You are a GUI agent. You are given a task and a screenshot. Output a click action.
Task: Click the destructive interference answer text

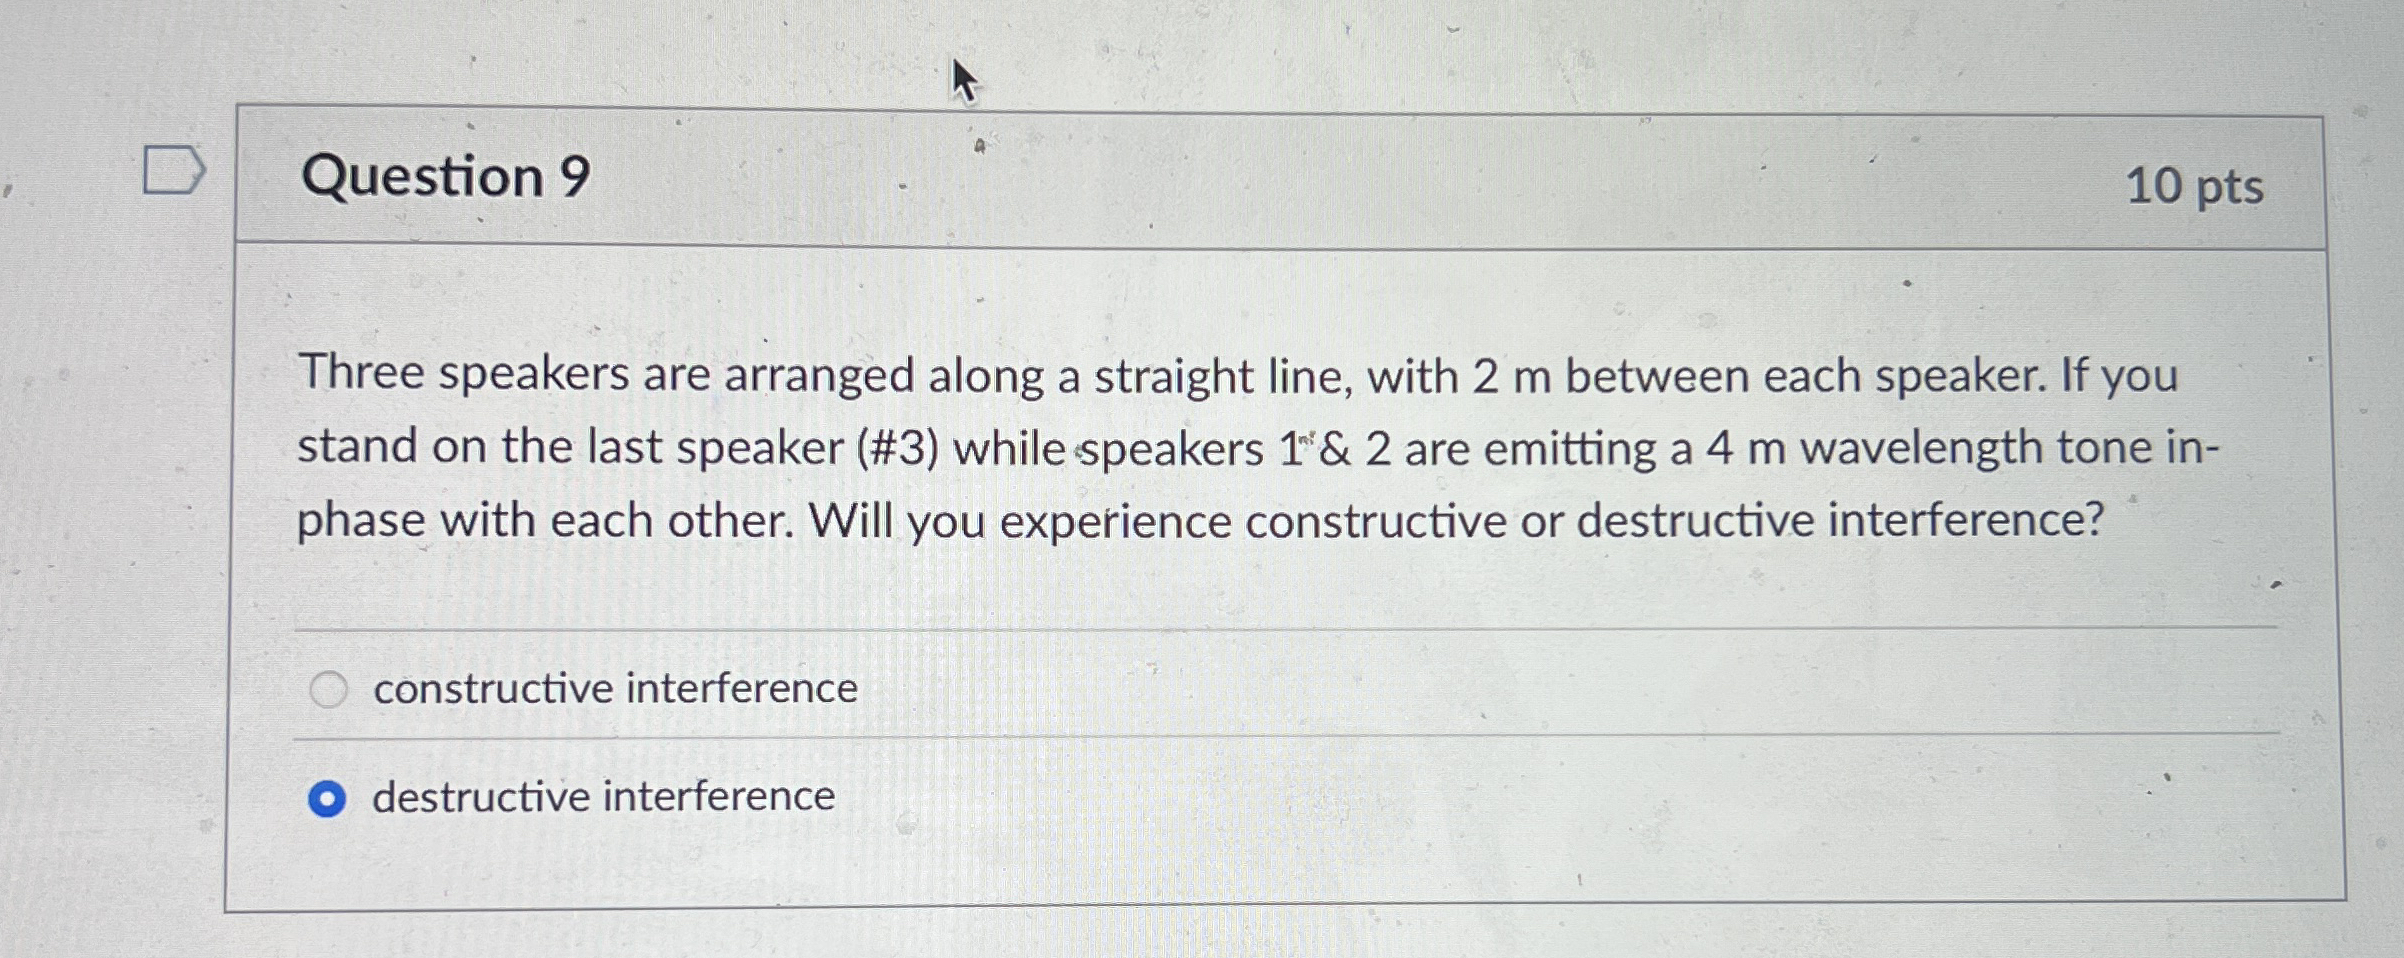click(x=600, y=797)
